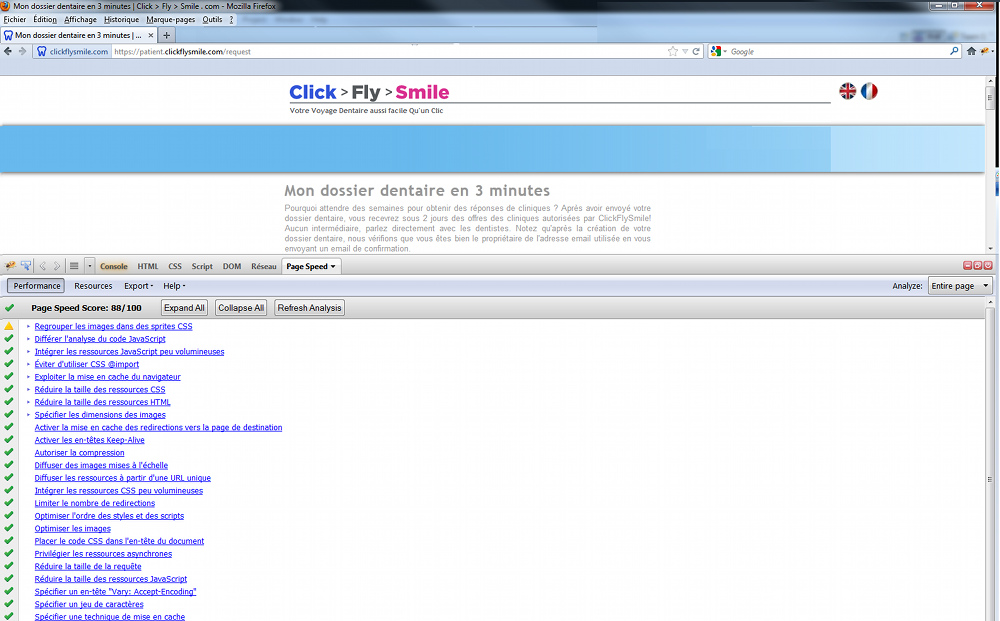Open the URL history dropdown triangle

[685, 51]
